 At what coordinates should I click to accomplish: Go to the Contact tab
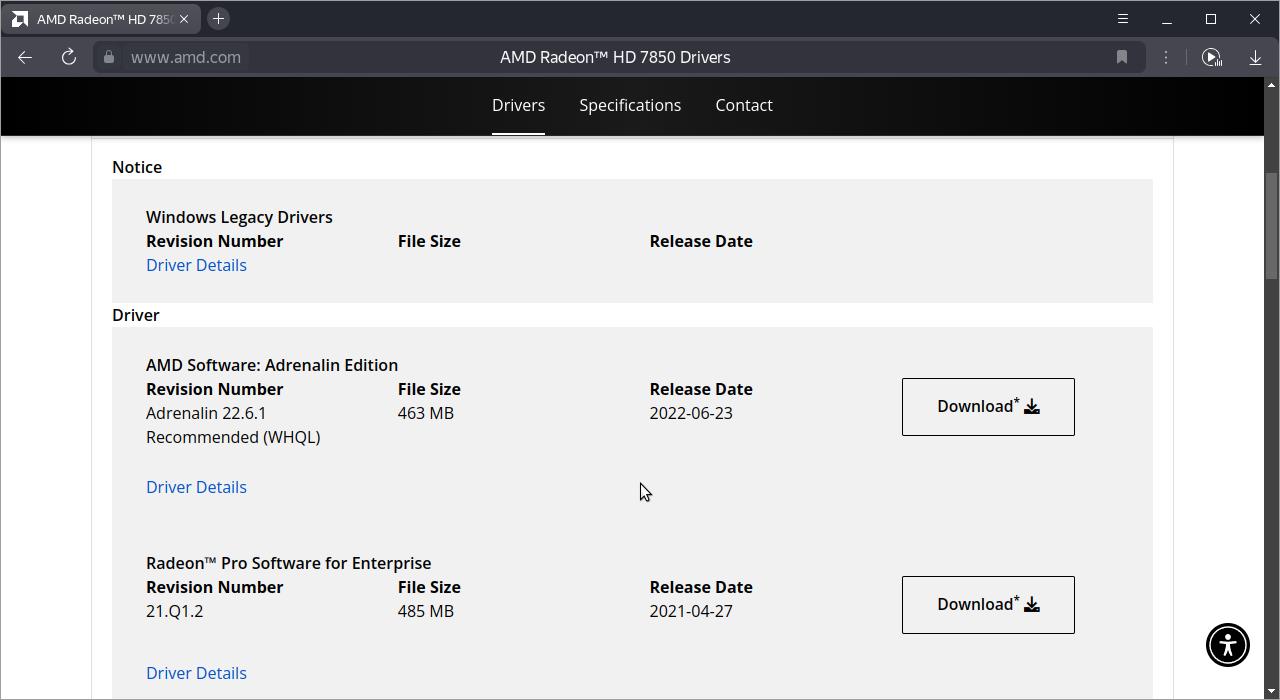click(743, 105)
